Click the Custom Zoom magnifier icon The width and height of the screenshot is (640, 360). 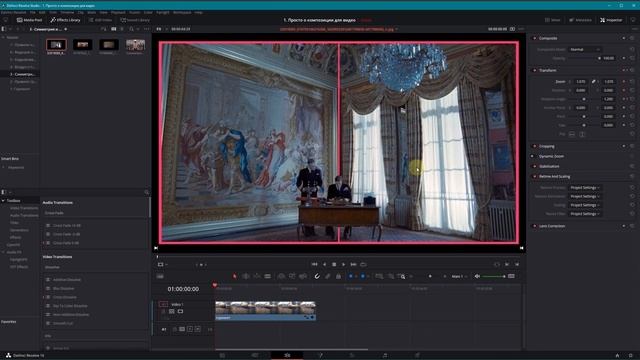402,276
